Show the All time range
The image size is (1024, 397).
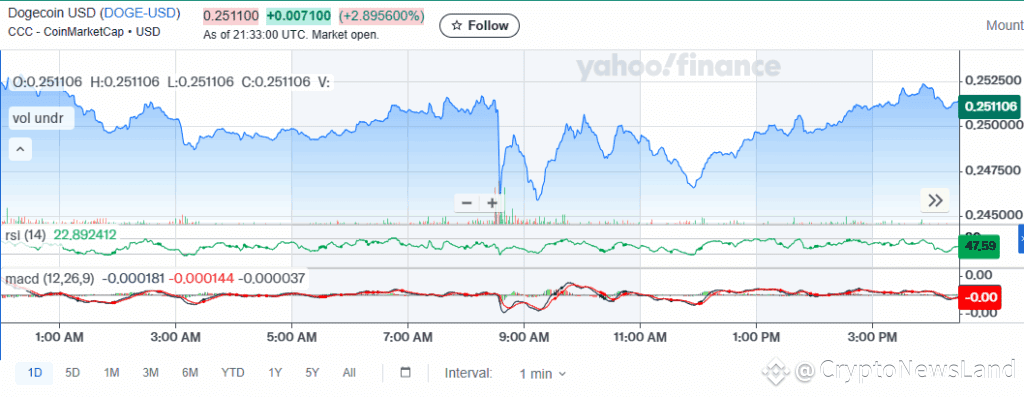pos(349,373)
